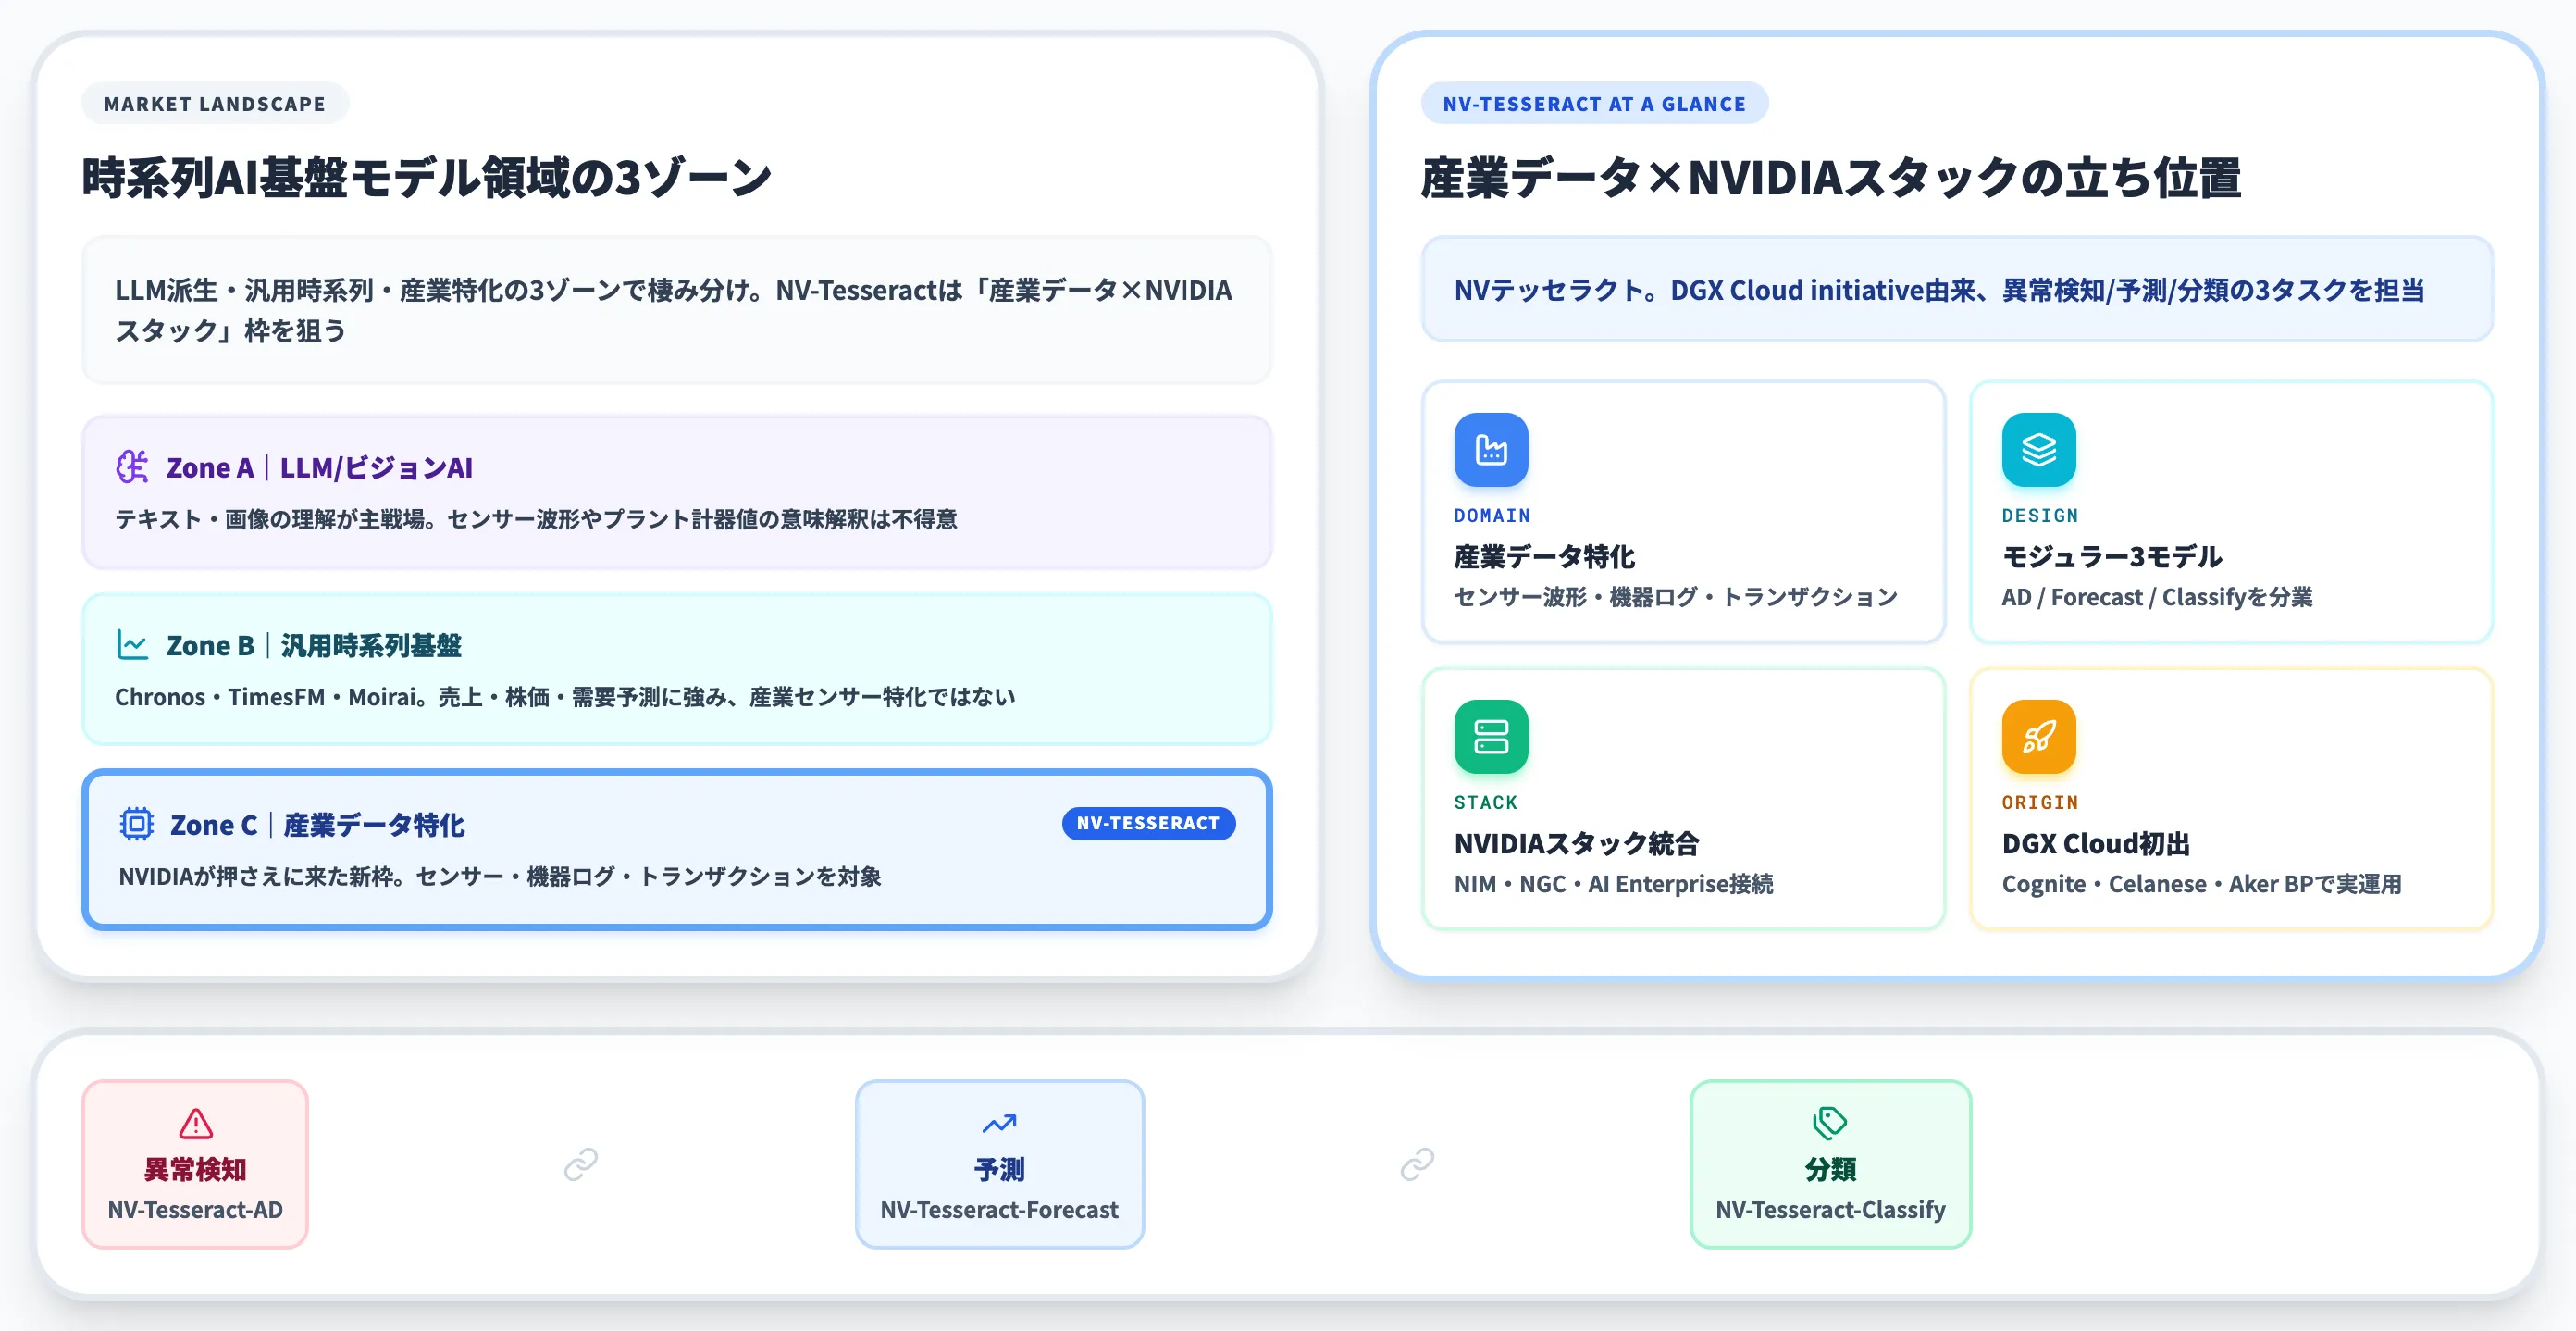The width and height of the screenshot is (2576, 1331).
Task: Click the Zone B 汎用時系列基盤 panel
Action: [x=677, y=669]
